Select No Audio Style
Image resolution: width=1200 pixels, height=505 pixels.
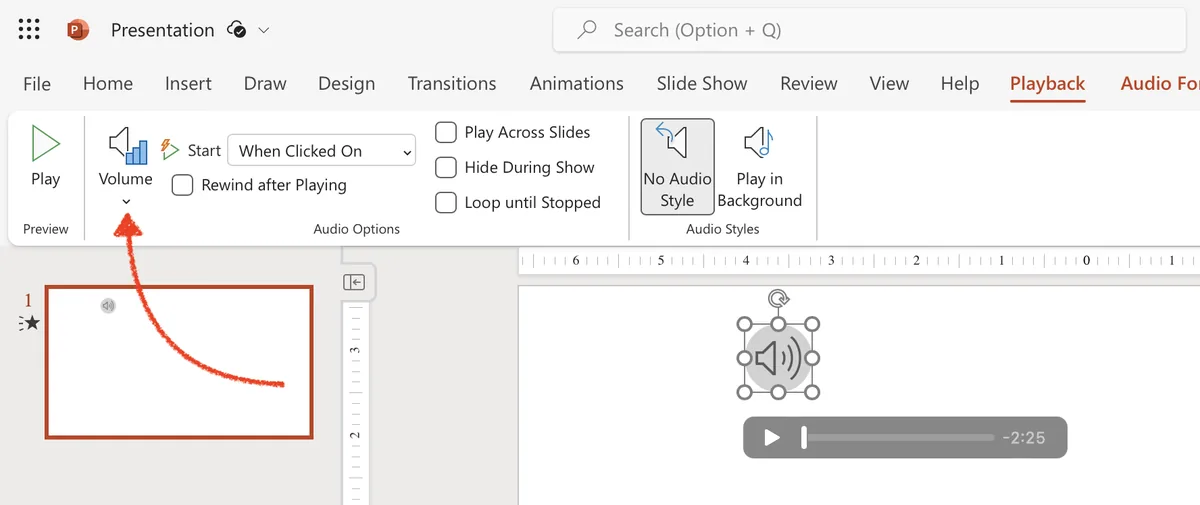pos(677,166)
